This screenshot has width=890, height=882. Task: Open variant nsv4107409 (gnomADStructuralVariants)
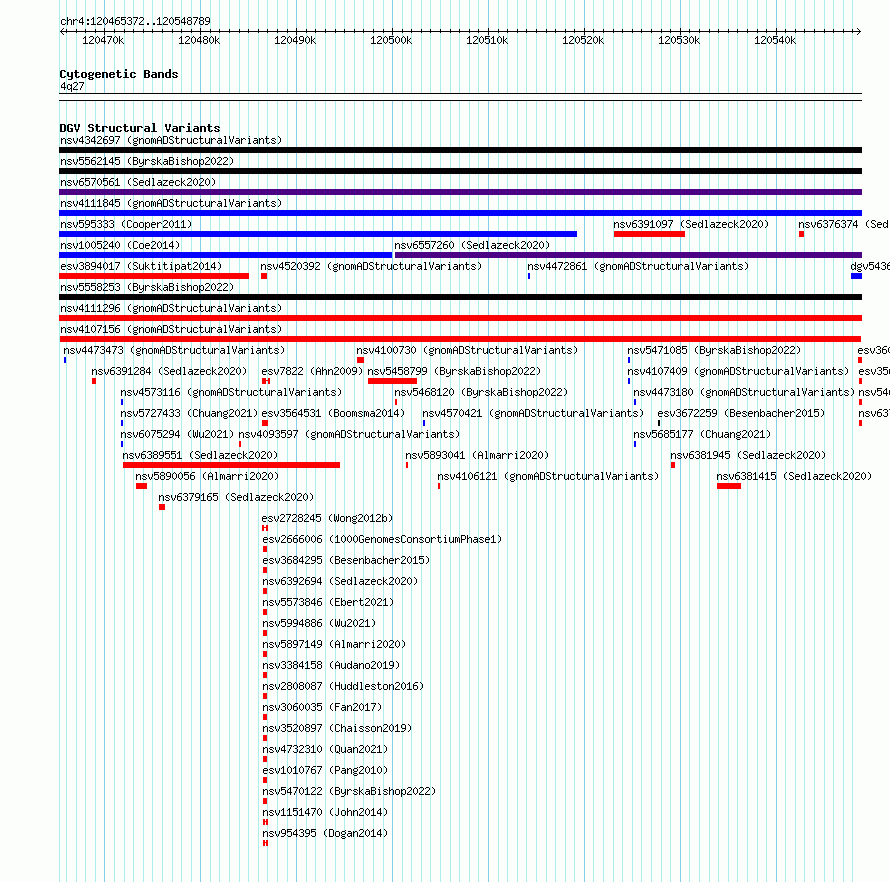(x=738, y=371)
